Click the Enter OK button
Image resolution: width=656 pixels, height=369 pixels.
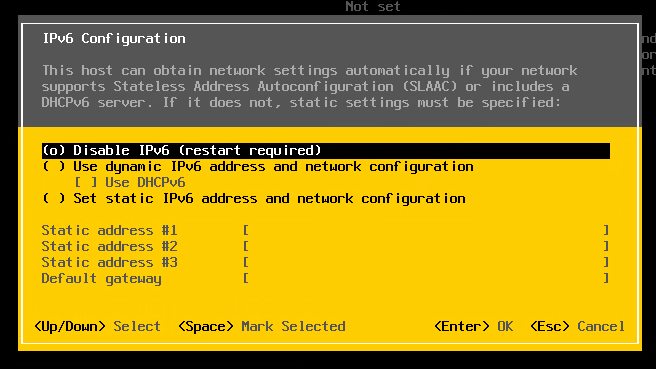click(474, 326)
